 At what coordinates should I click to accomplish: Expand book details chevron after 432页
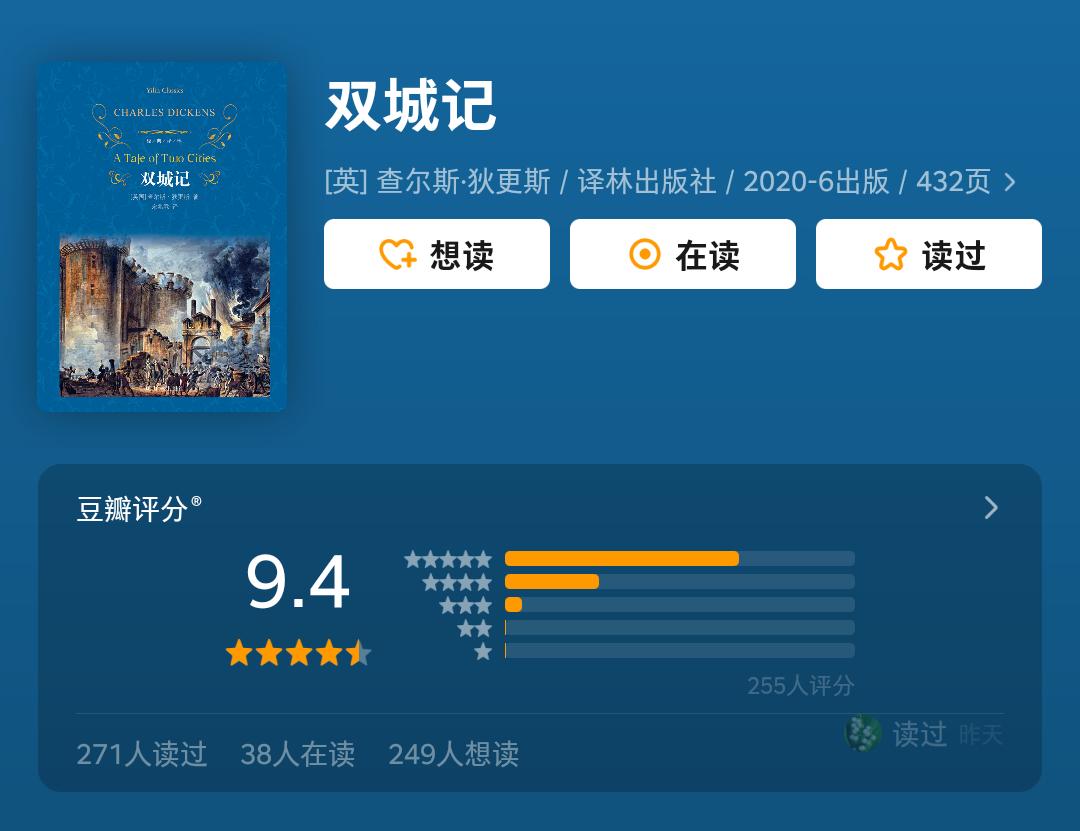click(x=1010, y=183)
